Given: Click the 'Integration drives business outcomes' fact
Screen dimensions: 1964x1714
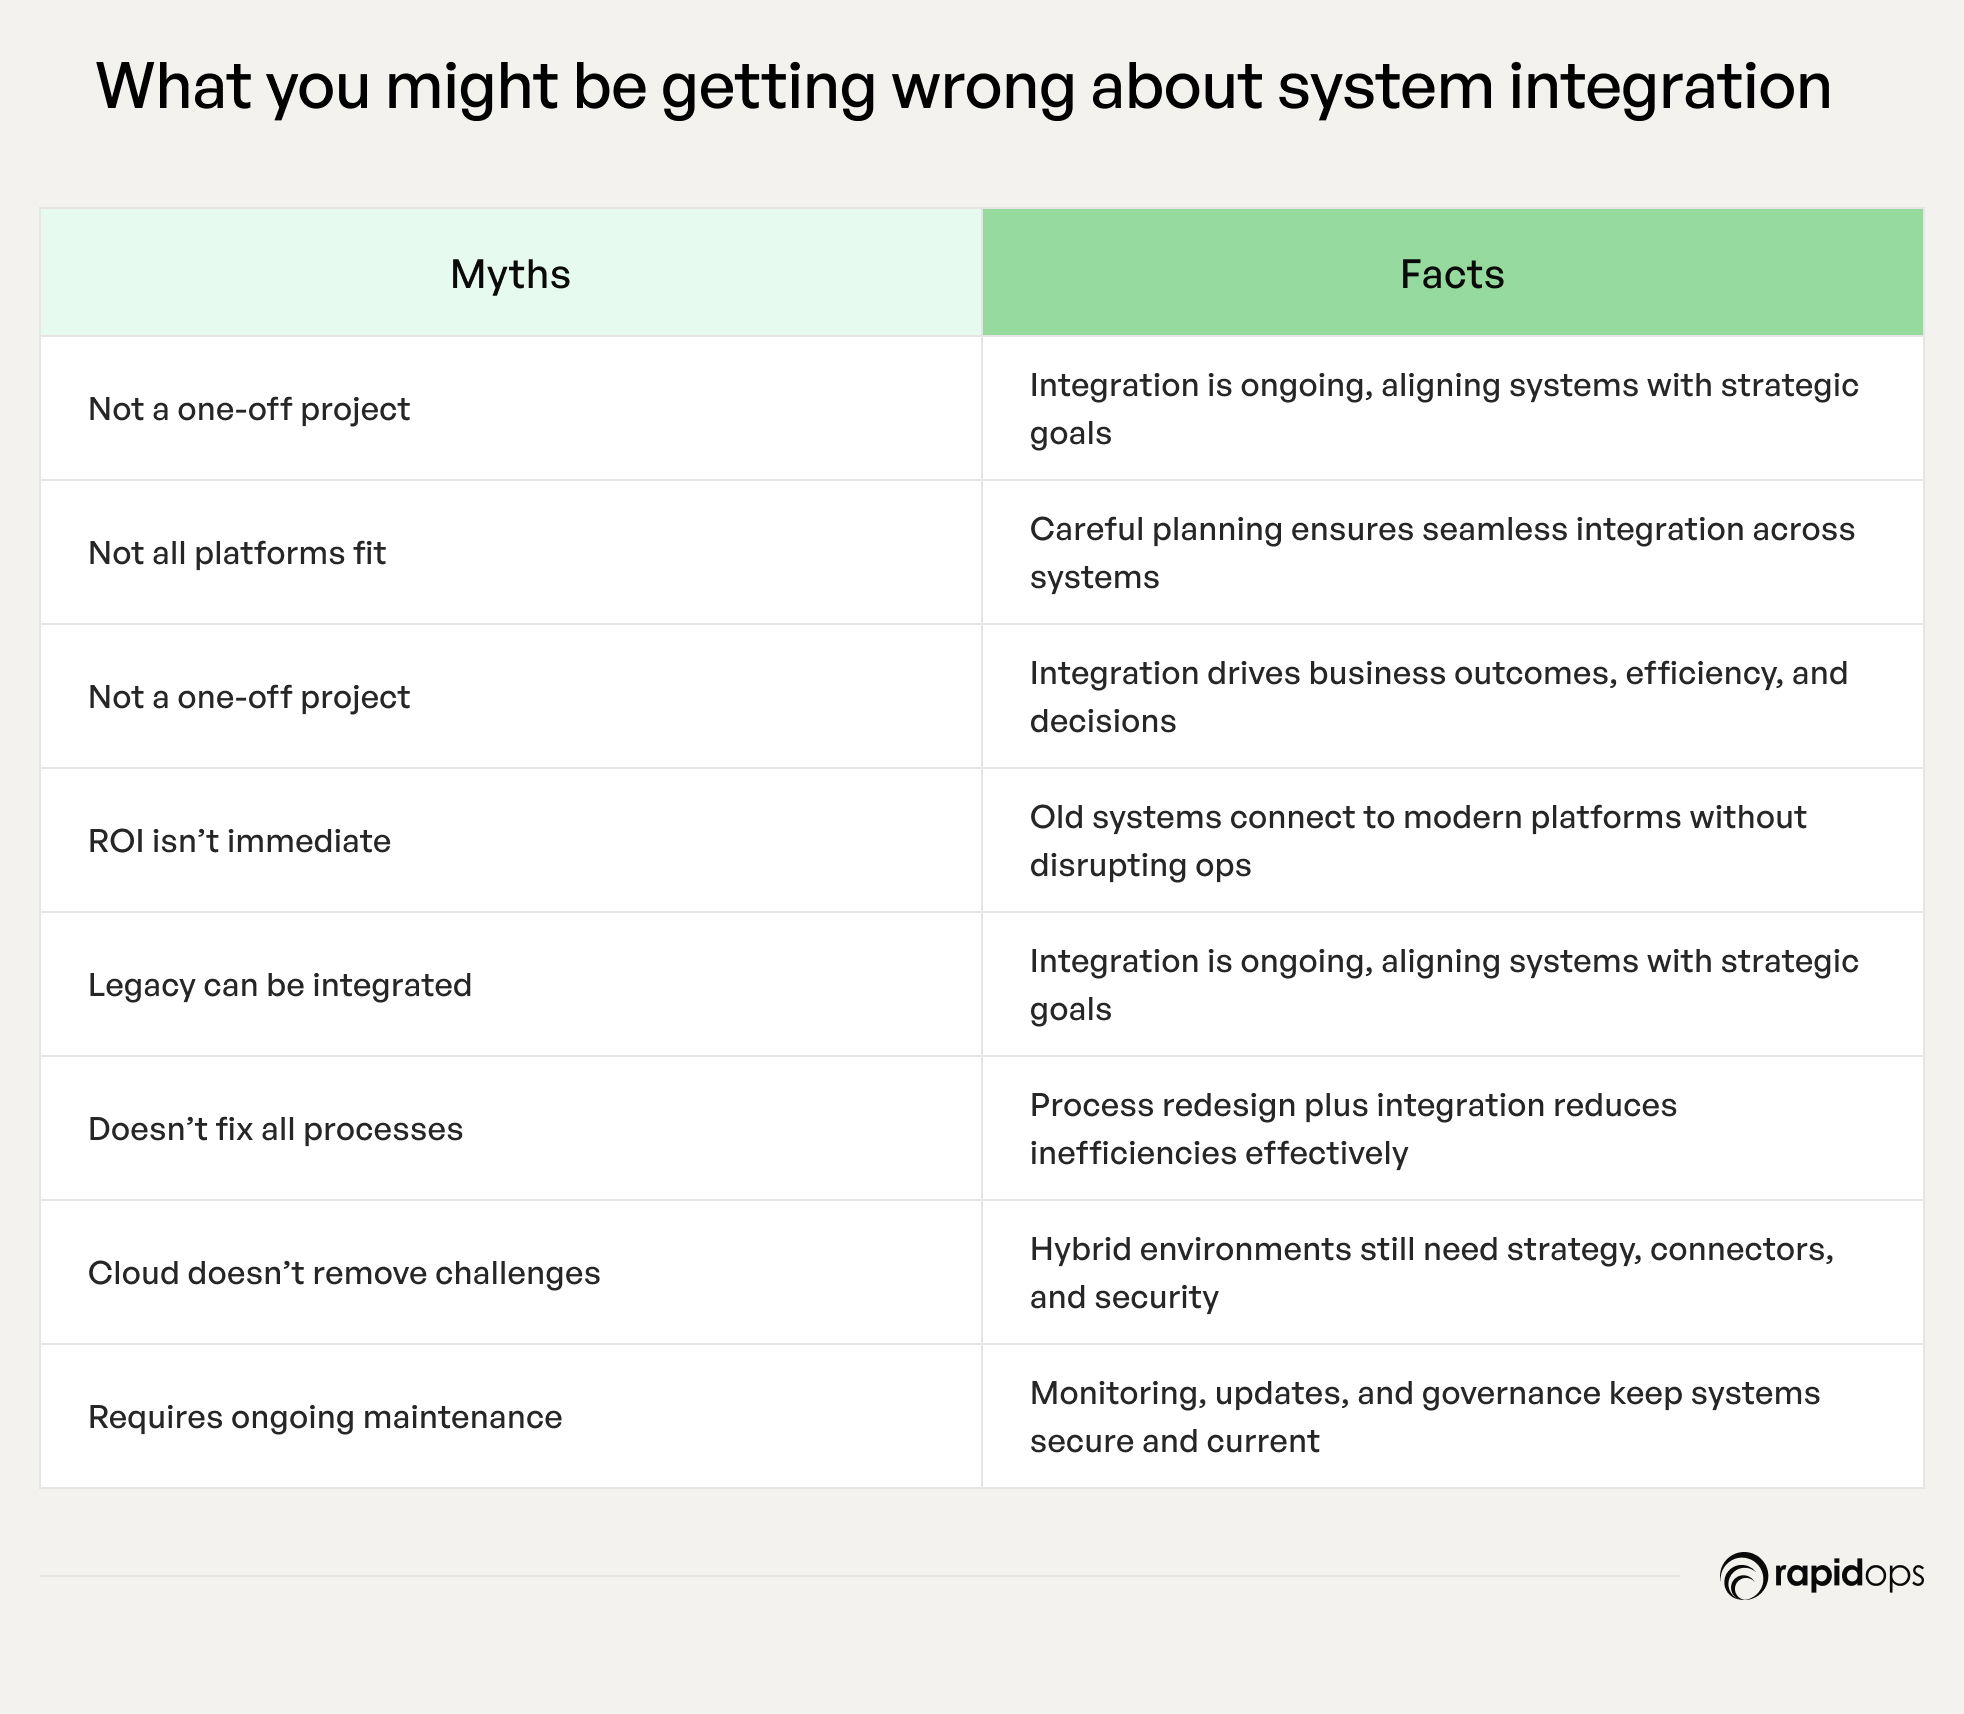Looking at the screenshot, I should (x=1438, y=697).
